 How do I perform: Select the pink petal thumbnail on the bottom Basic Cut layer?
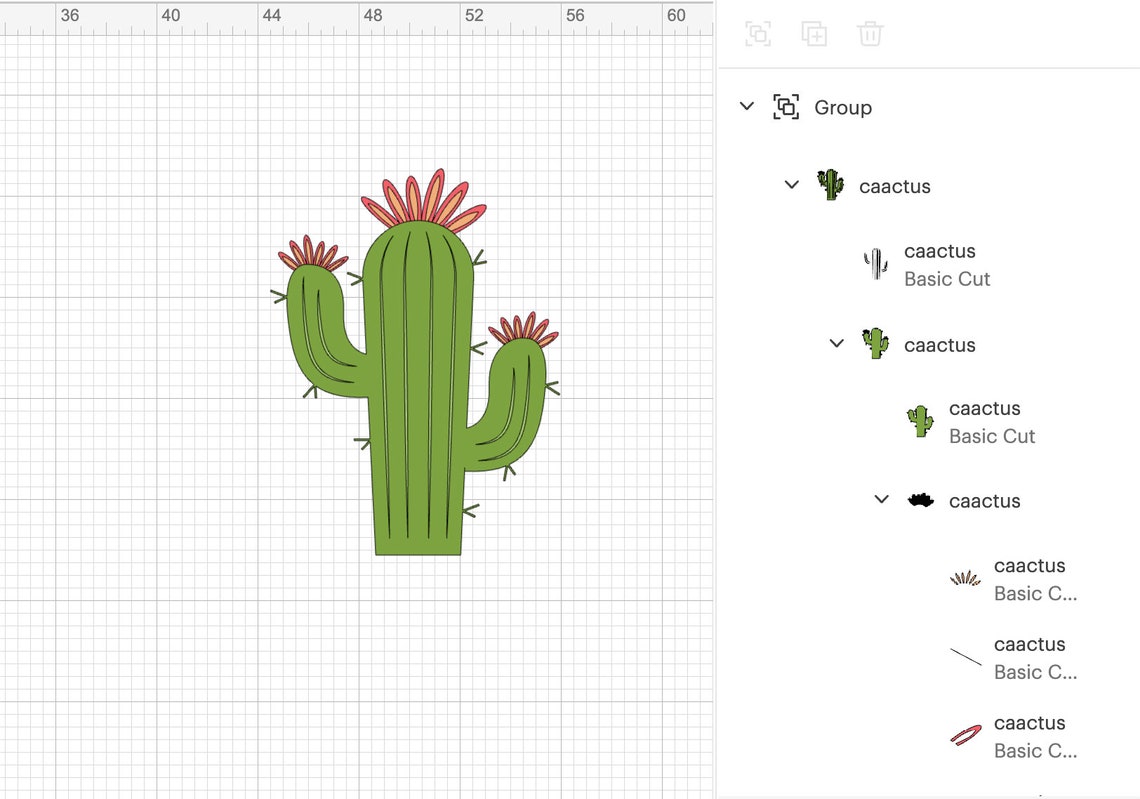click(x=965, y=735)
